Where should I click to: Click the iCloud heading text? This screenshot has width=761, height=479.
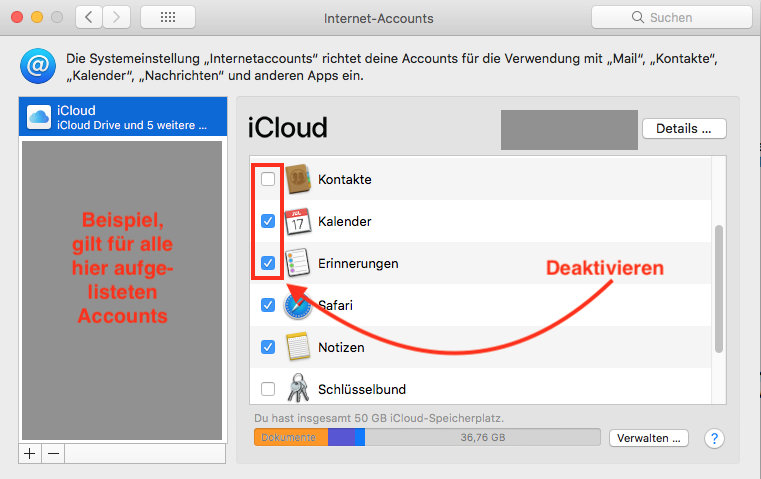tap(288, 128)
